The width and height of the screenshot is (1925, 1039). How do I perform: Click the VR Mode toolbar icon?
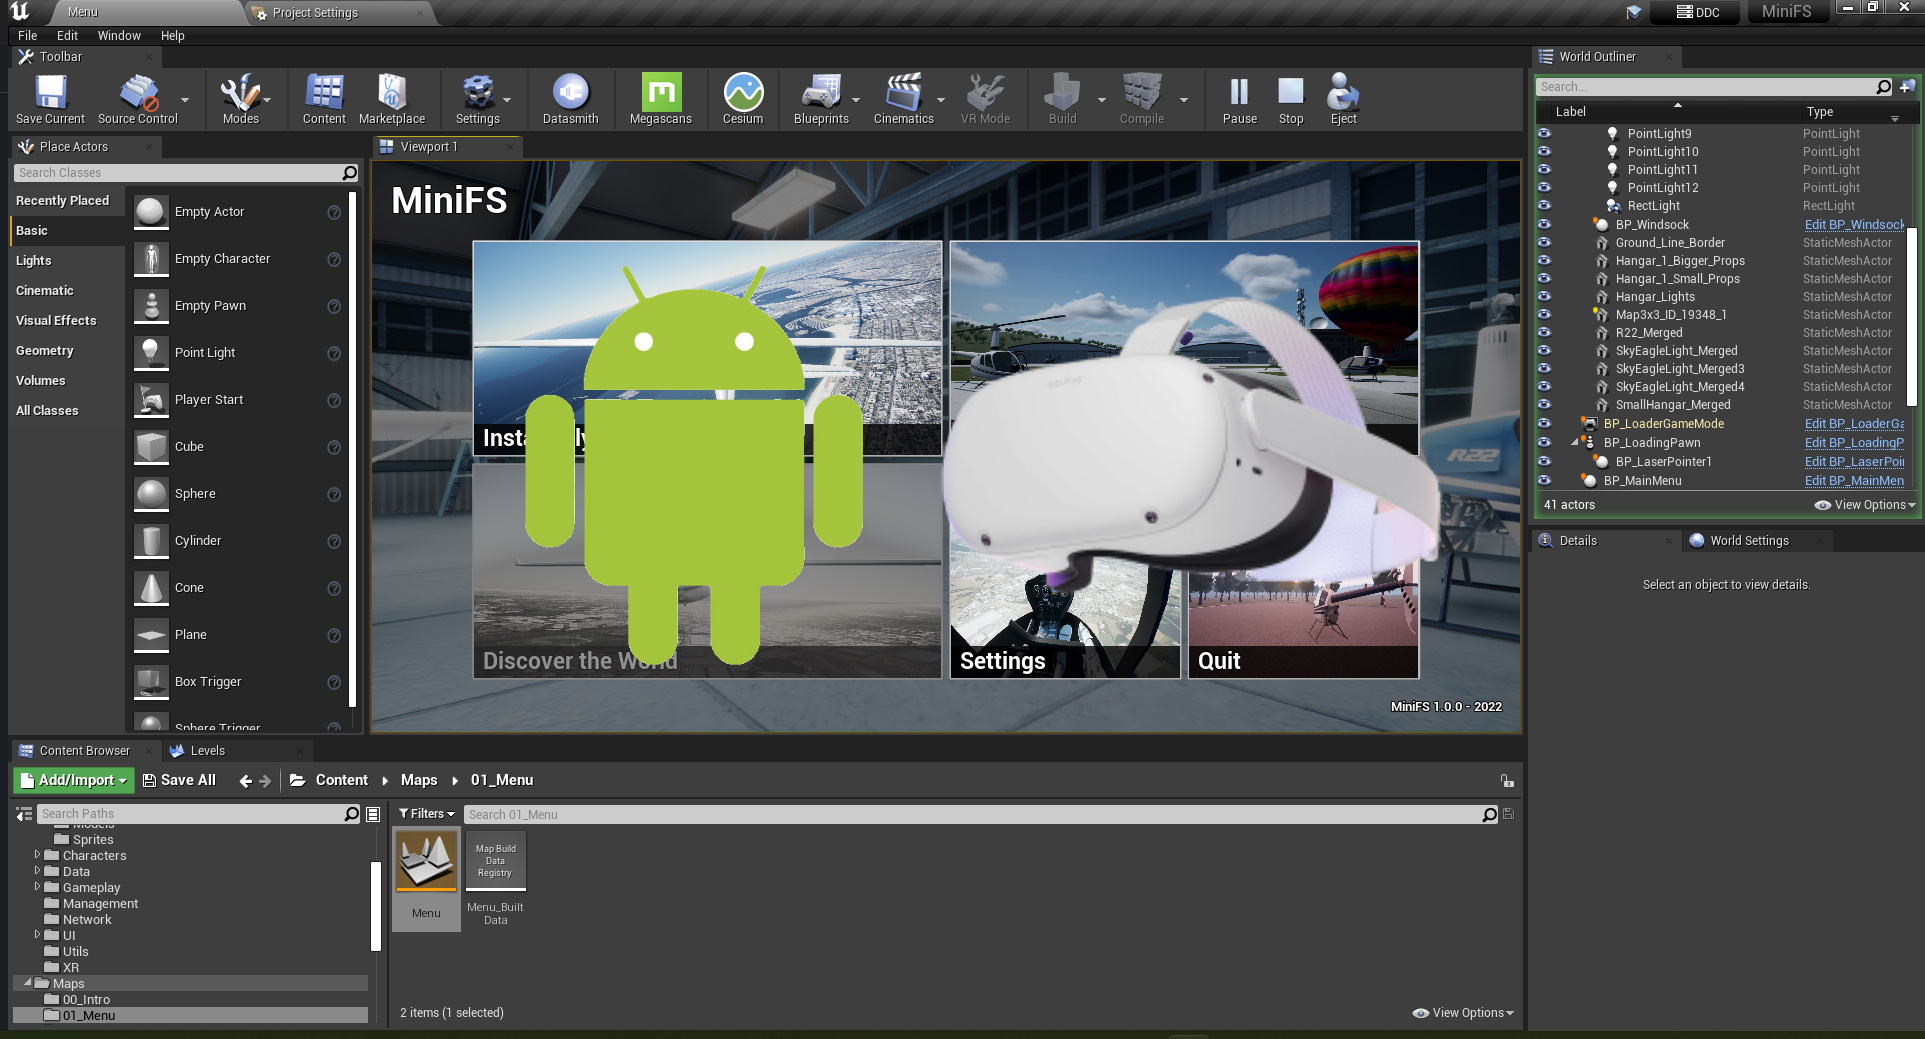pyautogui.click(x=985, y=98)
